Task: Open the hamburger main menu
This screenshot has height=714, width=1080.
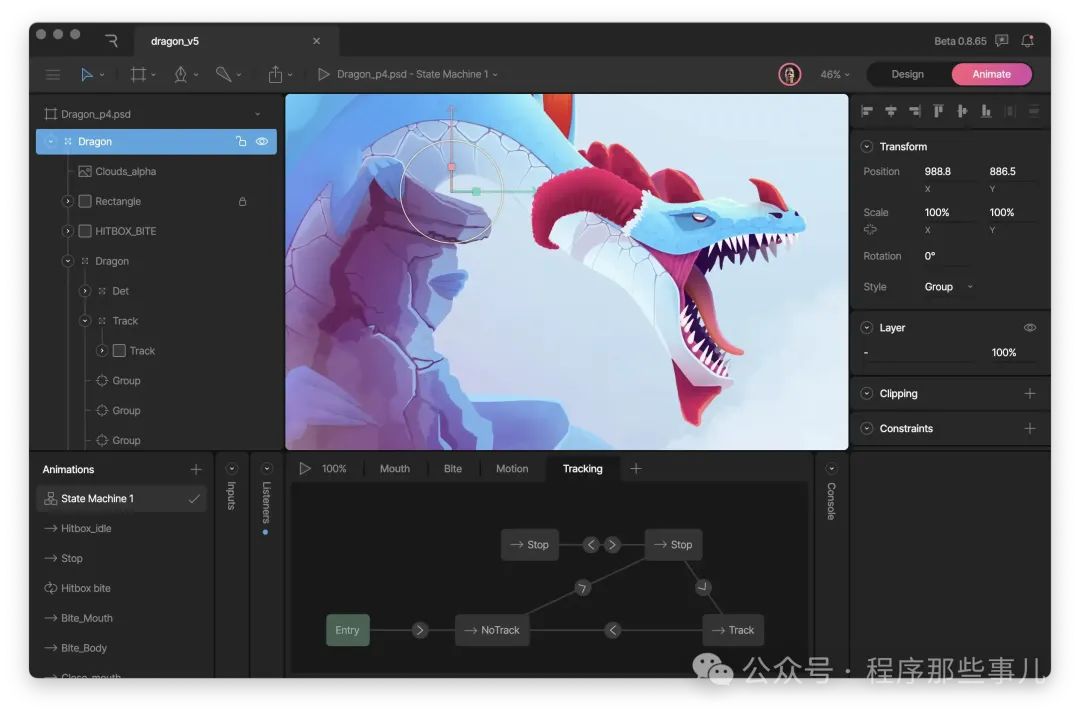Action: click(x=52, y=74)
